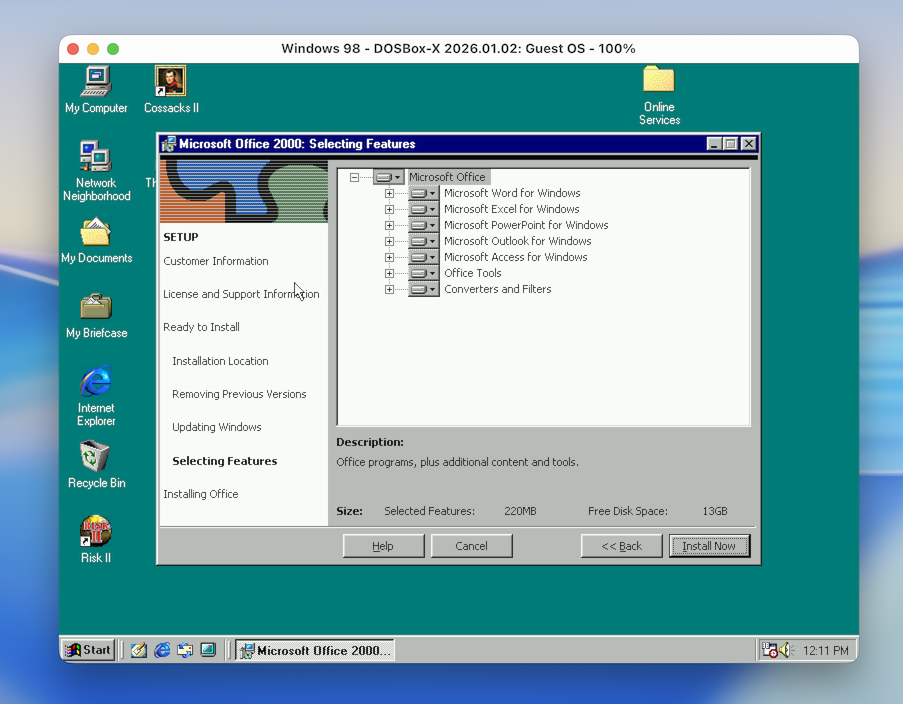
Task: Expand Microsoft Access for Windows node
Action: (389, 258)
